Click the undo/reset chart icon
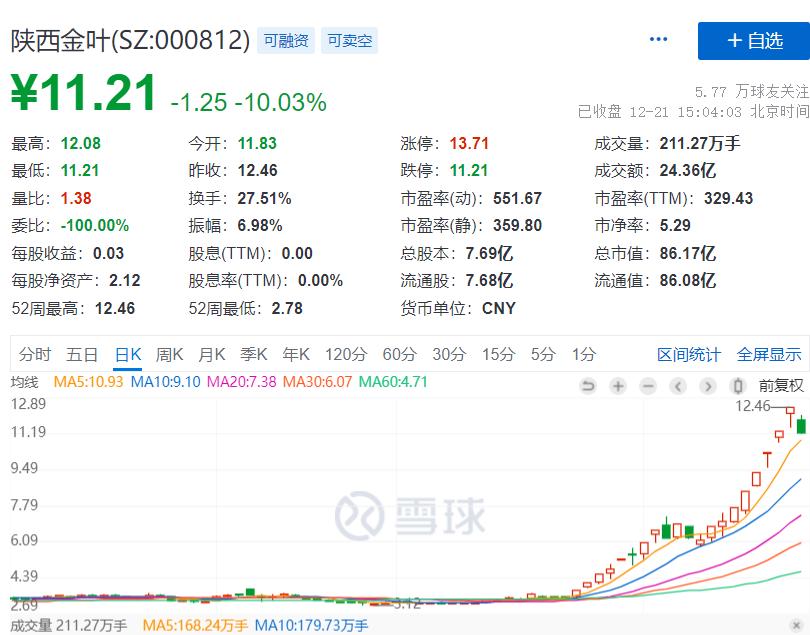Viewport: 810px width, 635px height. tap(588, 386)
